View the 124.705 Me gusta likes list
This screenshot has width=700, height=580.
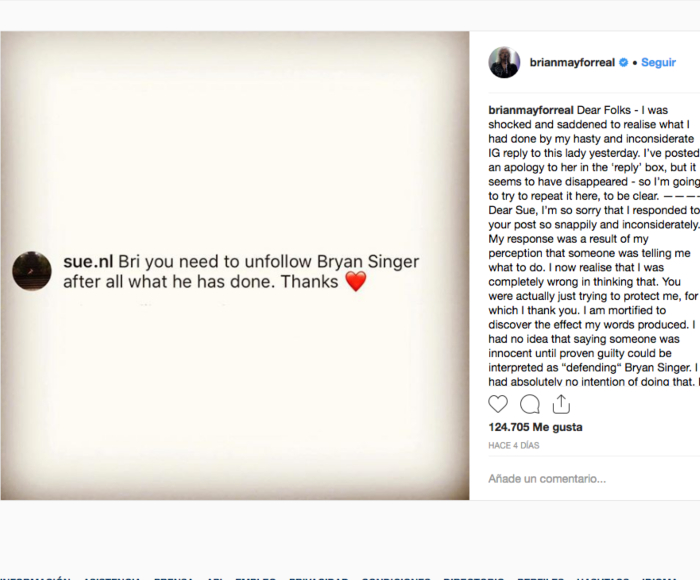[535, 427]
